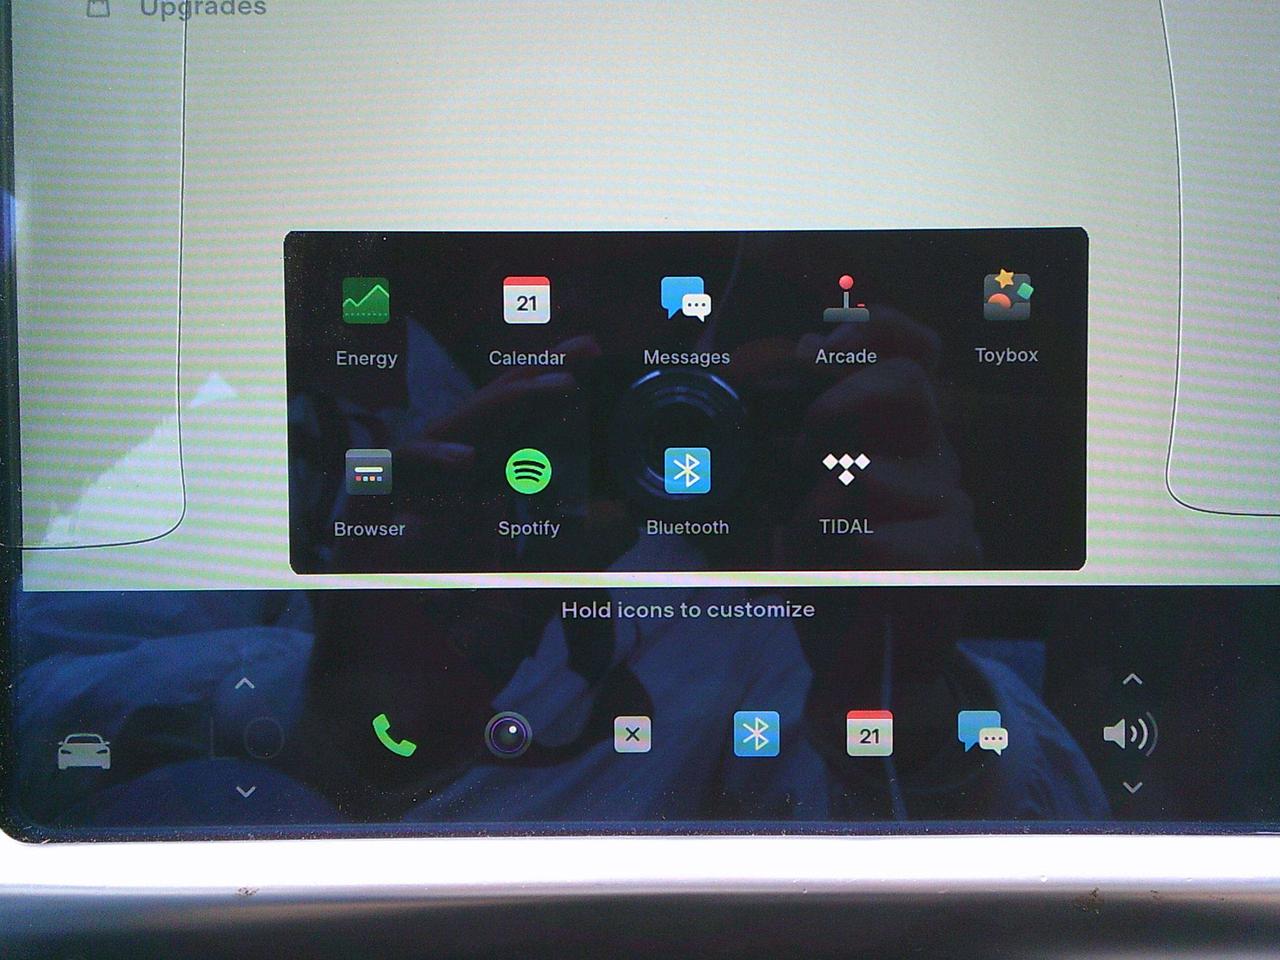The image size is (1280, 960).
Task: Decrease temperature with the down chevron by the car icon
Action: click(245, 792)
